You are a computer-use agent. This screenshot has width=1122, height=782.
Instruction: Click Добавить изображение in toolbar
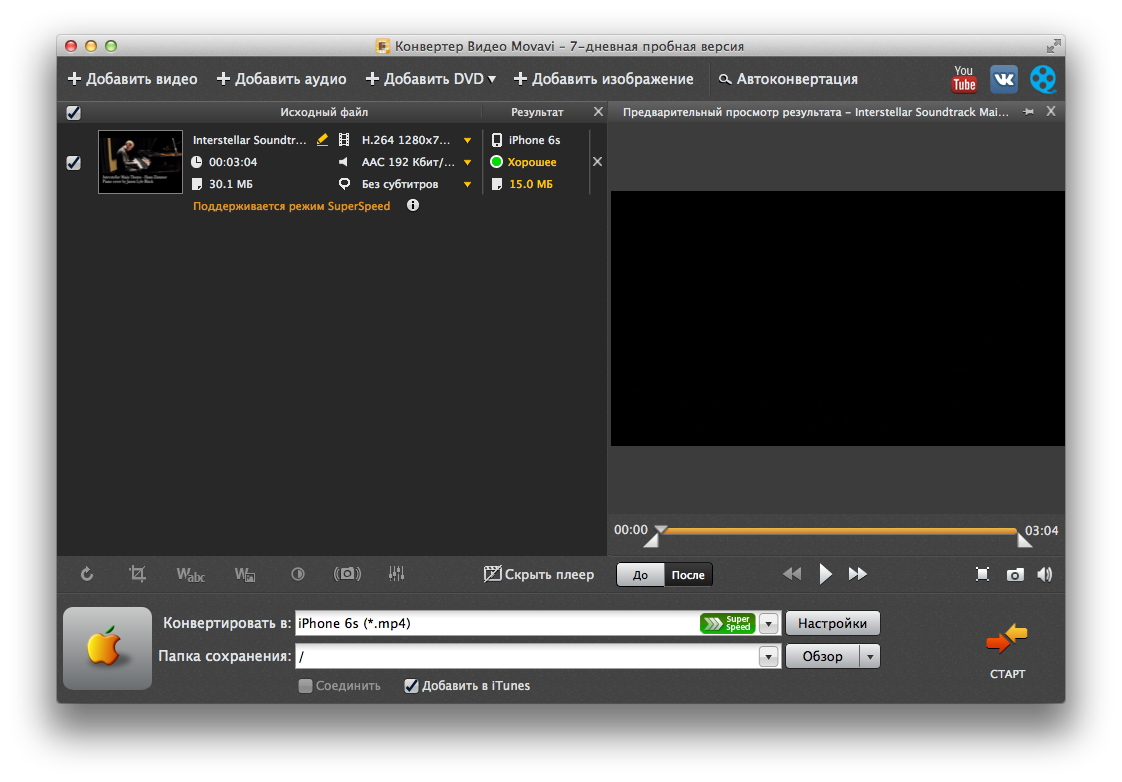[x=604, y=79]
